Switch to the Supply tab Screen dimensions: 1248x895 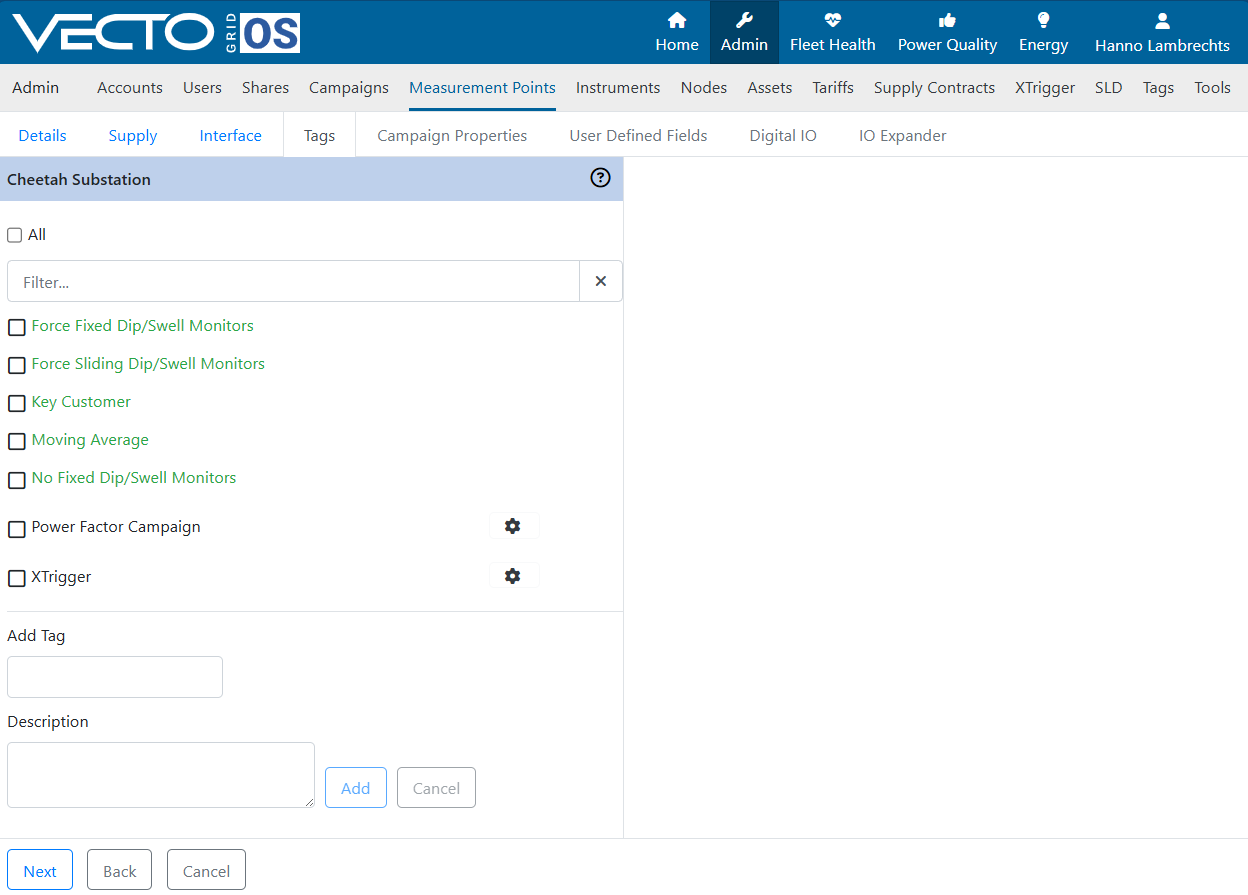[133, 135]
